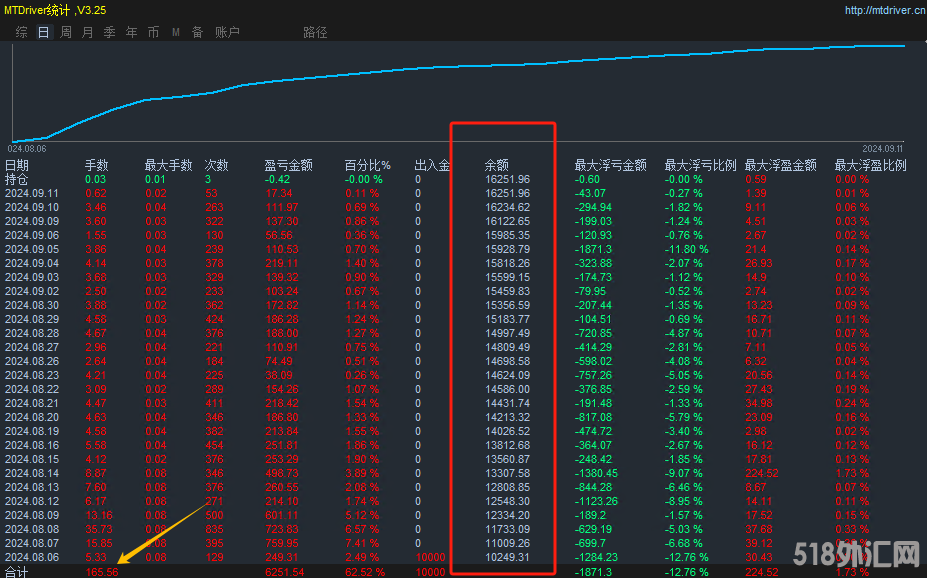
Task: Open the M tab
Action: pyautogui.click(x=176, y=33)
